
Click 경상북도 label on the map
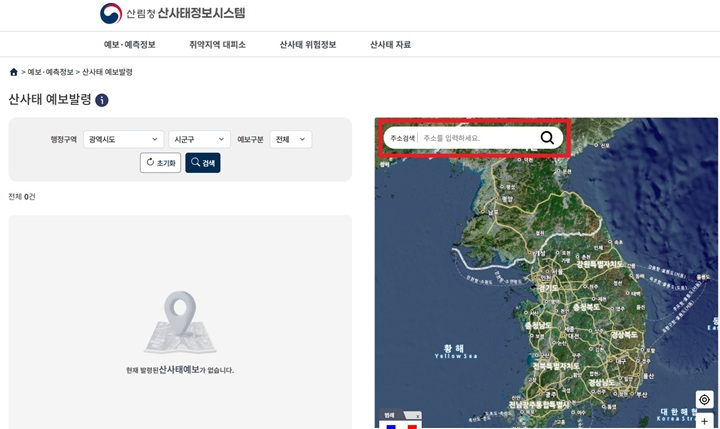[624, 335]
